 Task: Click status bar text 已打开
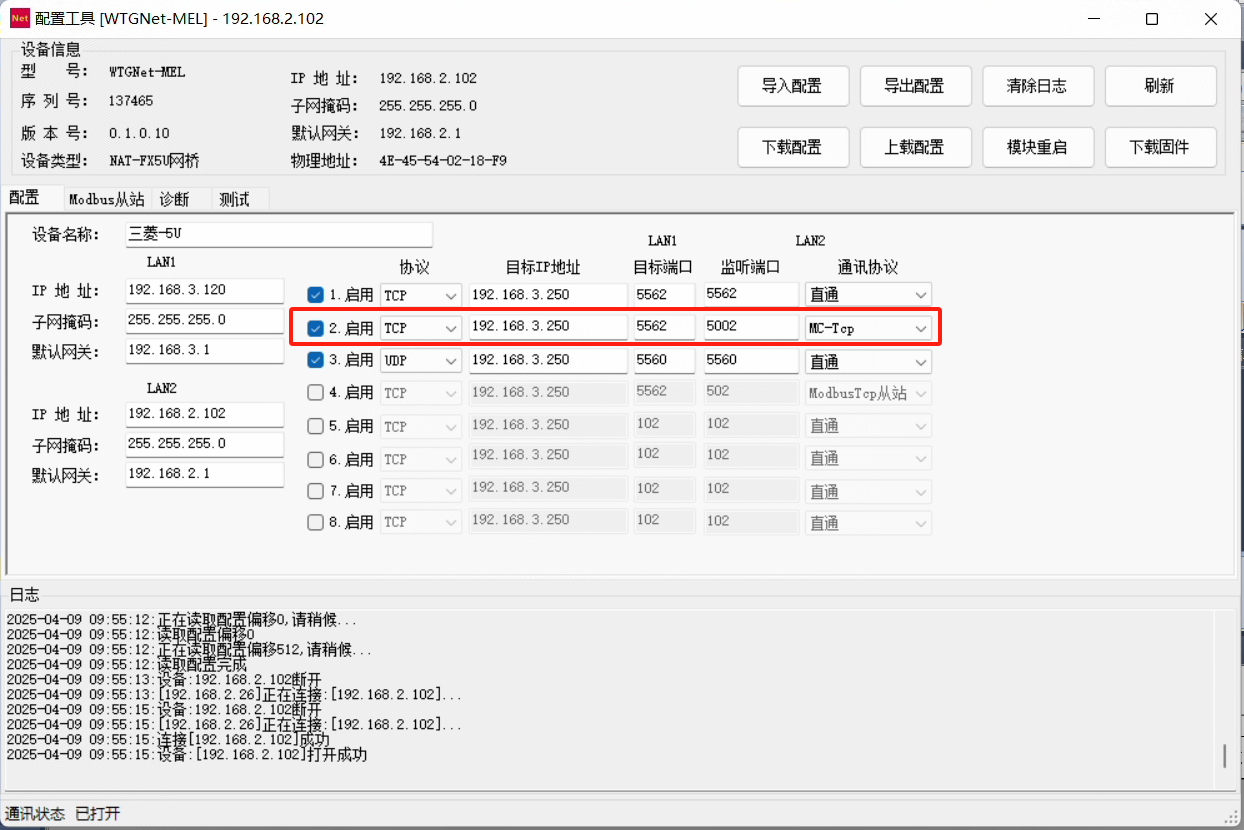(x=98, y=814)
